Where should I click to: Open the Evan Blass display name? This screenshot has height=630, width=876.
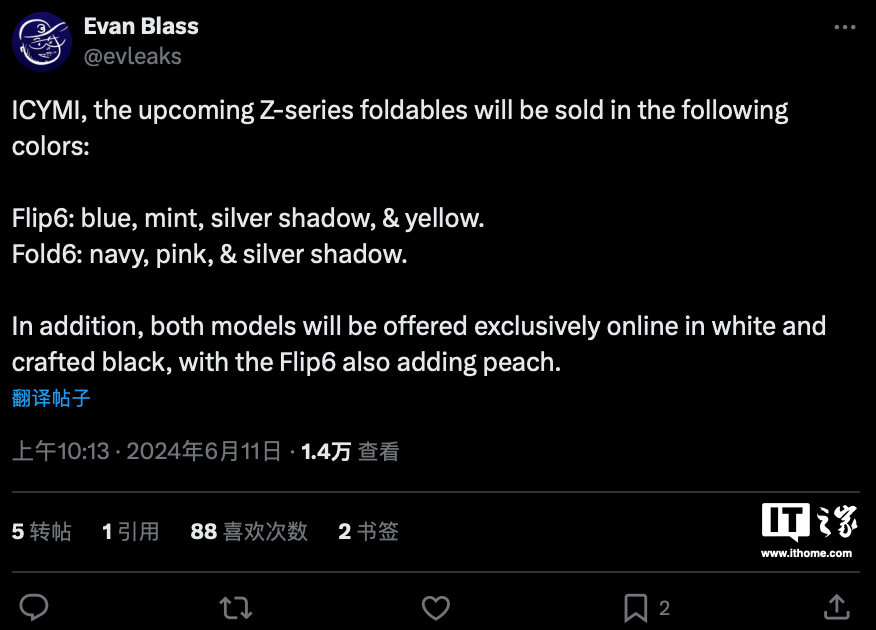[x=141, y=27]
